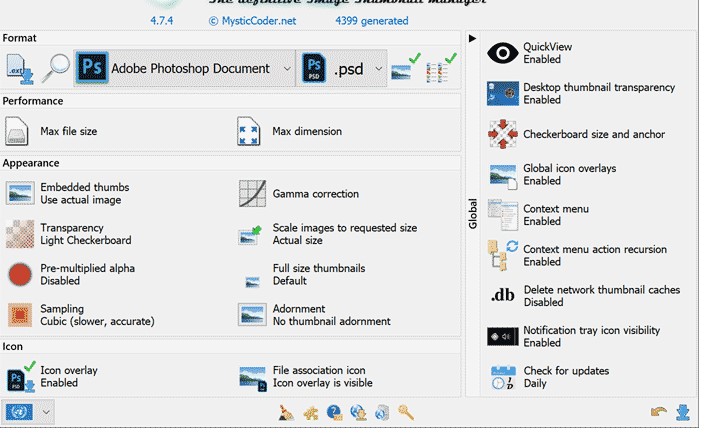Click File association icon overlay visible label

(322, 383)
